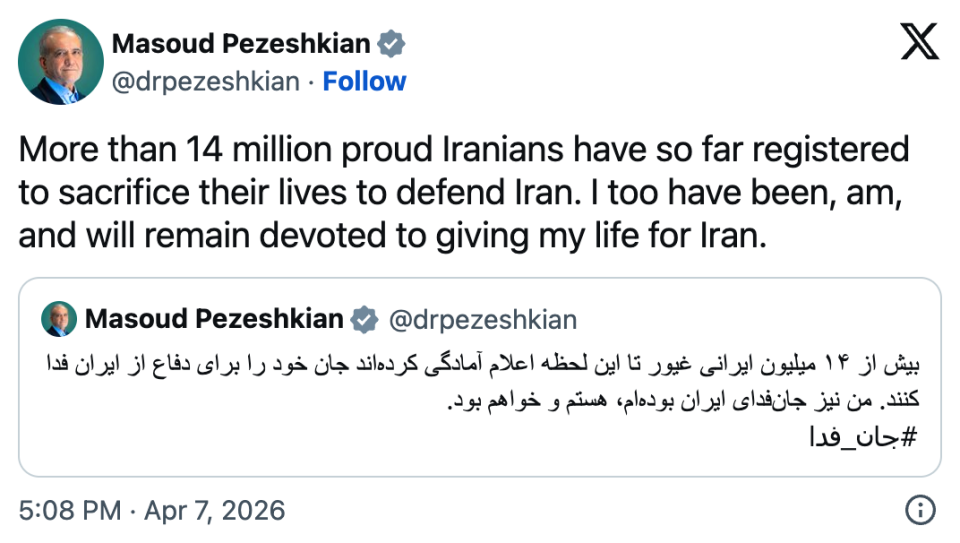
Task: Follow Masoud Pezeshkian
Action: pos(364,81)
